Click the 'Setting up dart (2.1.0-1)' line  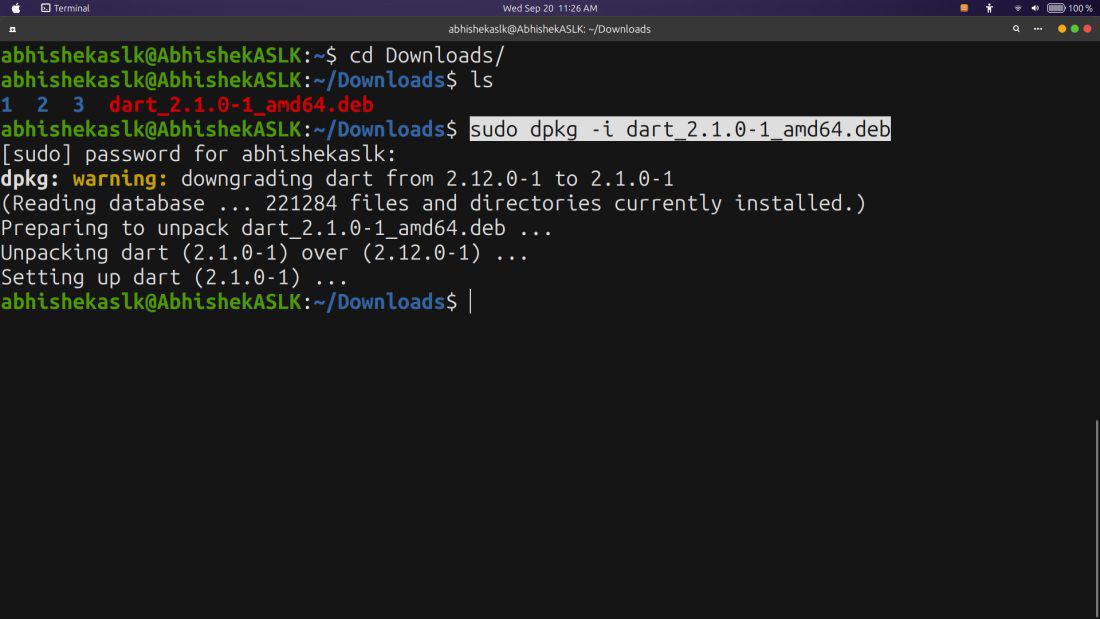(x=174, y=277)
